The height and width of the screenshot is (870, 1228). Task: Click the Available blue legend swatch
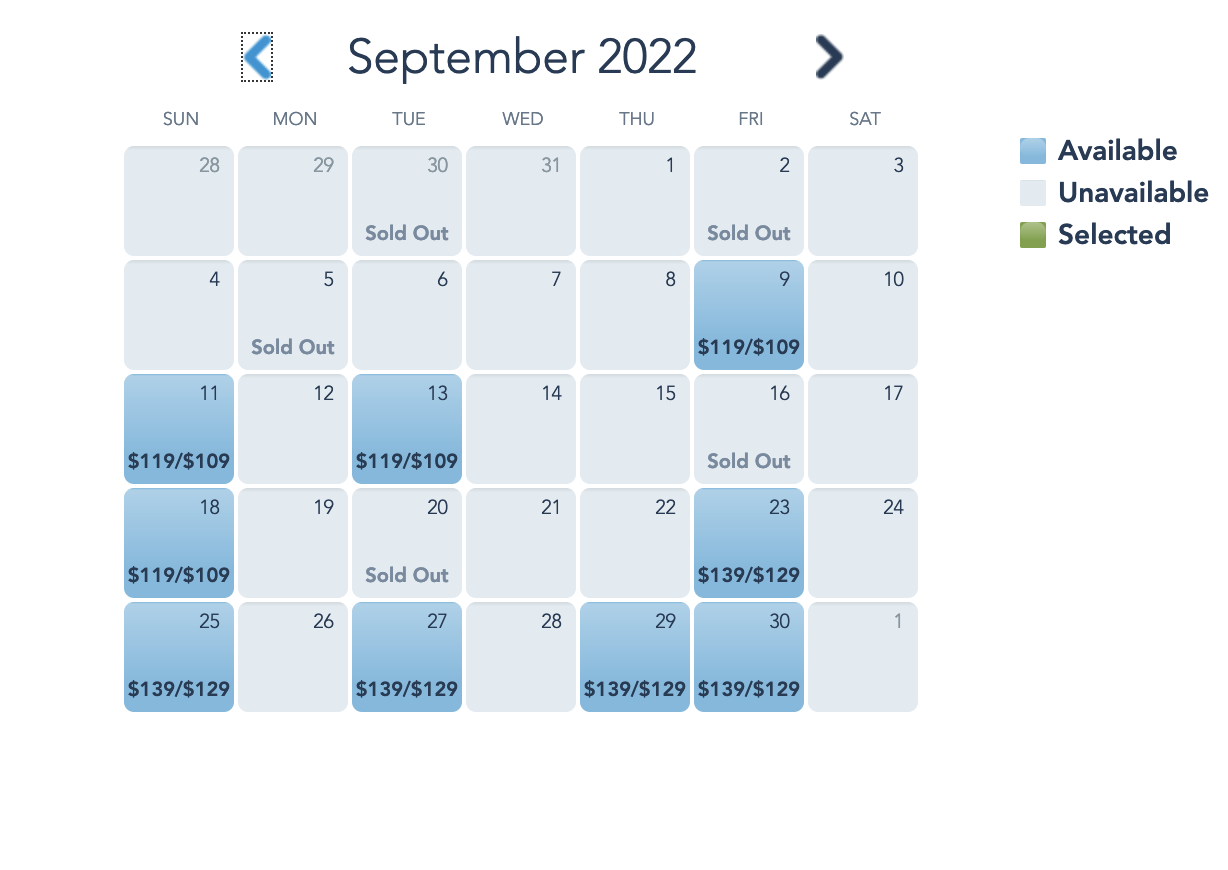(1033, 151)
